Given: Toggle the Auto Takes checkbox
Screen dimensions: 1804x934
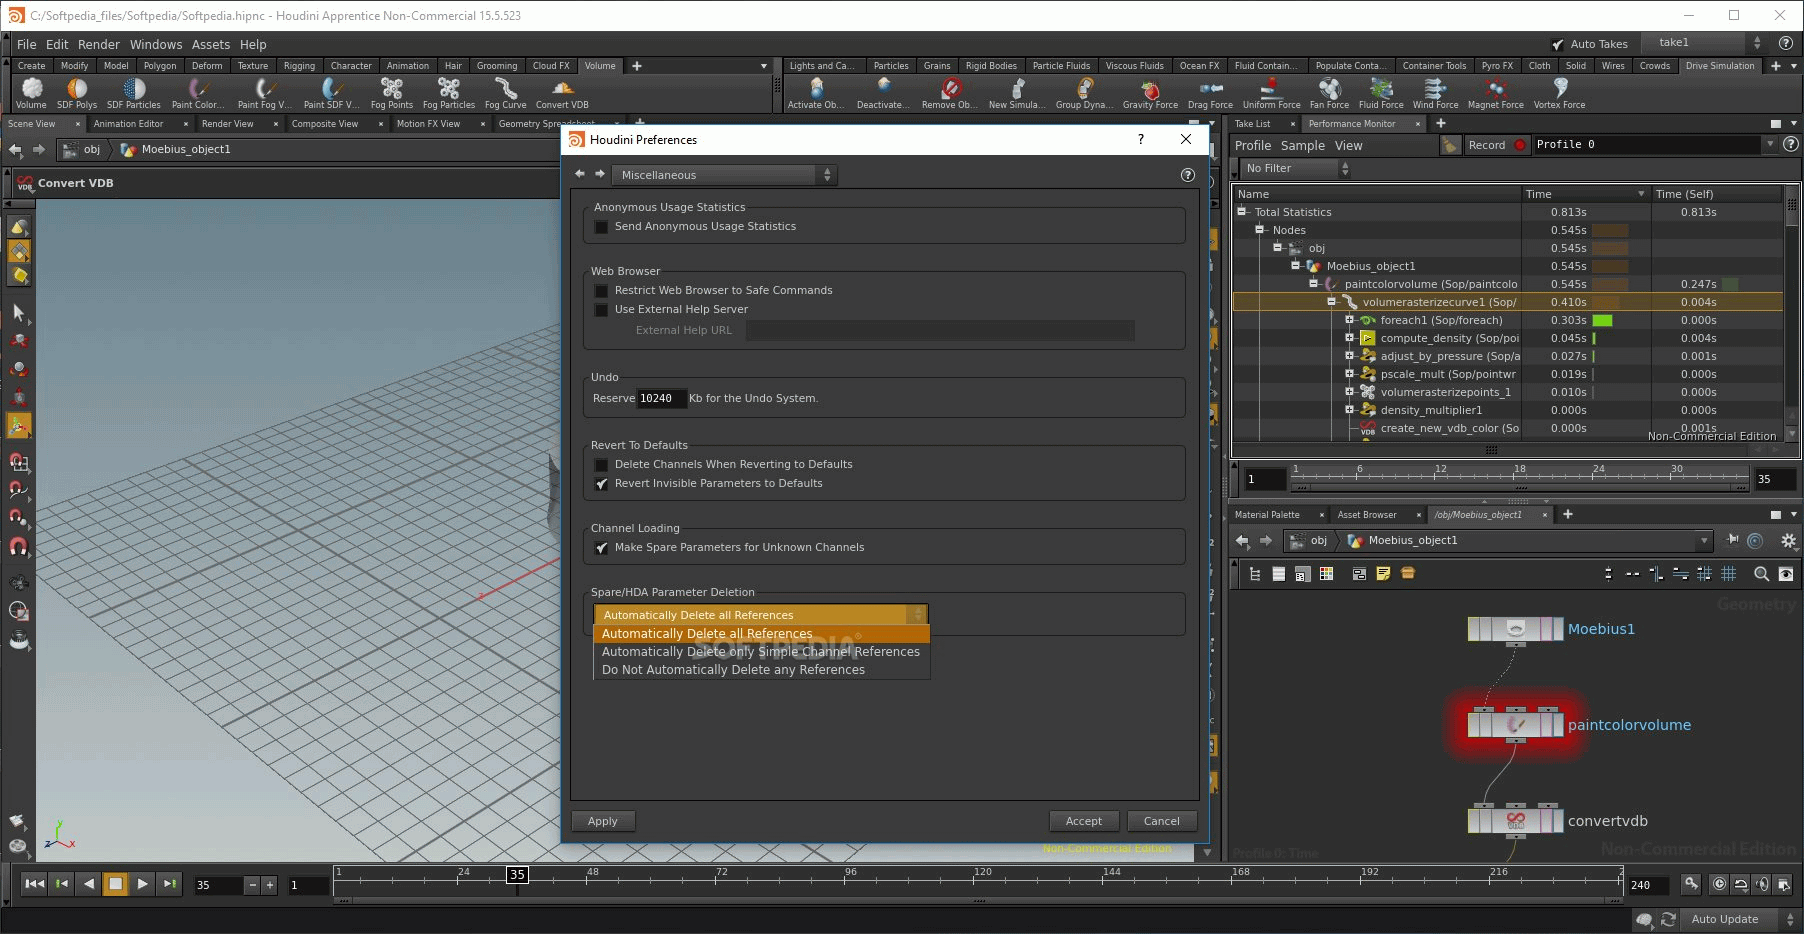Looking at the screenshot, I should (x=1558, y=45).
